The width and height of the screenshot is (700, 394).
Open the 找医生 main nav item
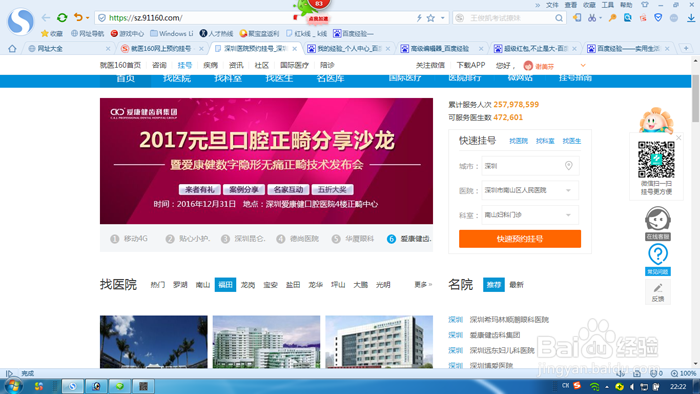(x=279, y=79)
